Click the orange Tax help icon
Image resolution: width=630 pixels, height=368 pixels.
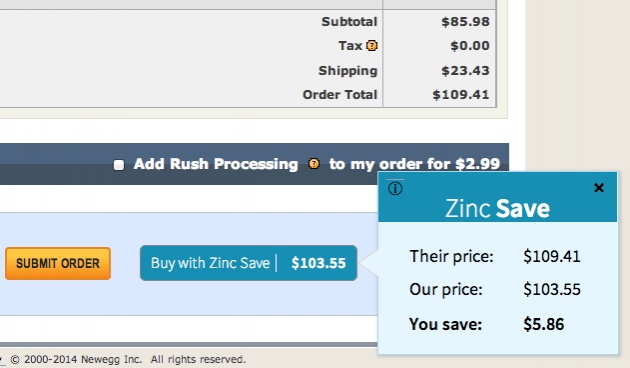(x=372, y=45)
